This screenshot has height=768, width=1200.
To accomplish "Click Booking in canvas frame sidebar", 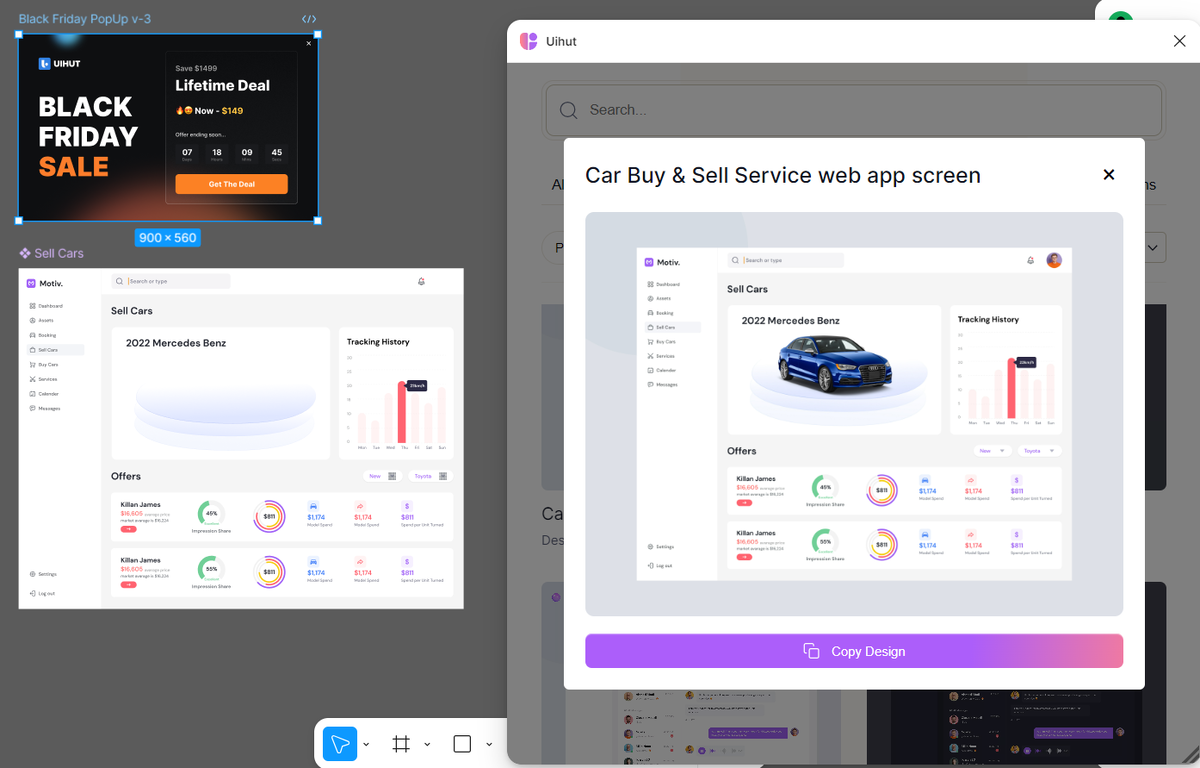I will [43, 335].
